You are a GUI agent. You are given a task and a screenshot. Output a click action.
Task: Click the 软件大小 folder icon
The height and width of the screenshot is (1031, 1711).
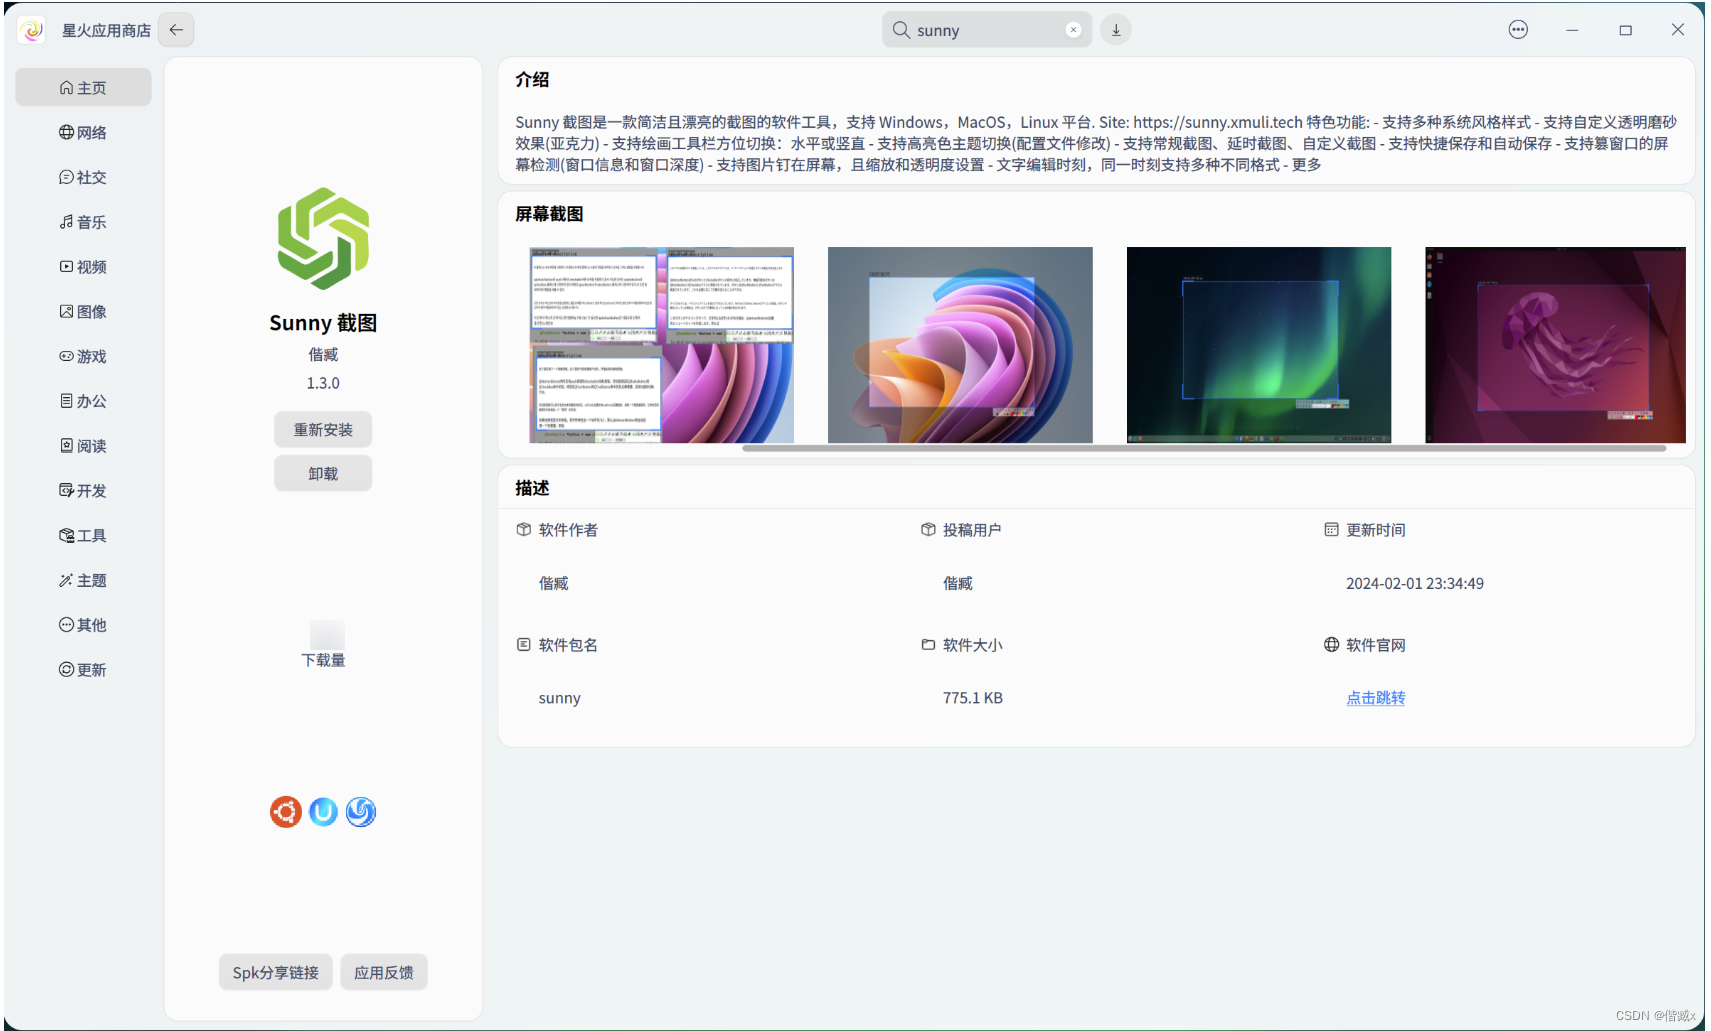point(928,645)
